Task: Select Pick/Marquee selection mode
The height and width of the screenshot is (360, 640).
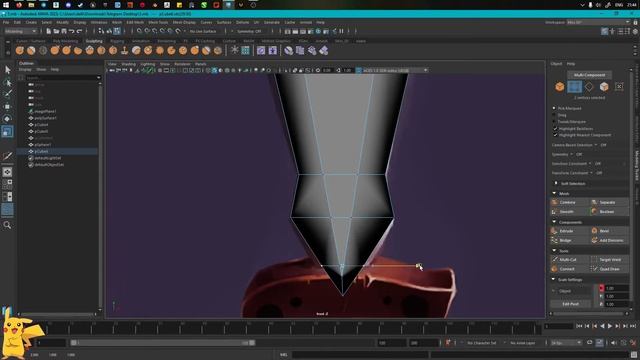Action: tap(554, 108)
